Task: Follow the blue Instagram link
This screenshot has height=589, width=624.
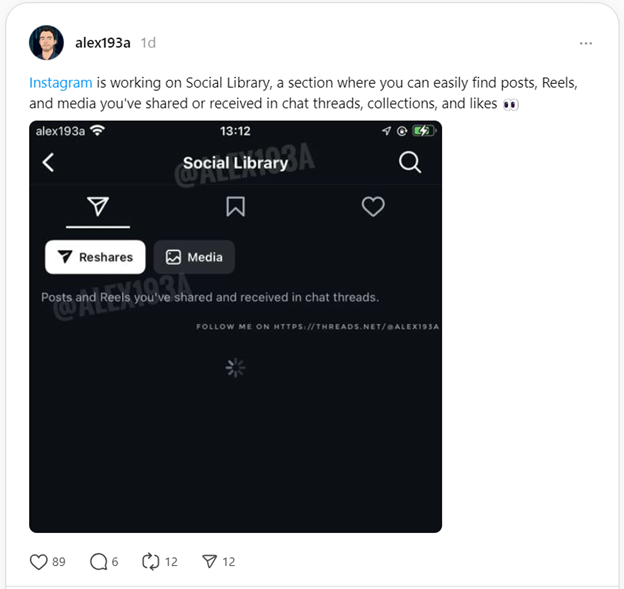Action: tap(61, 83)
